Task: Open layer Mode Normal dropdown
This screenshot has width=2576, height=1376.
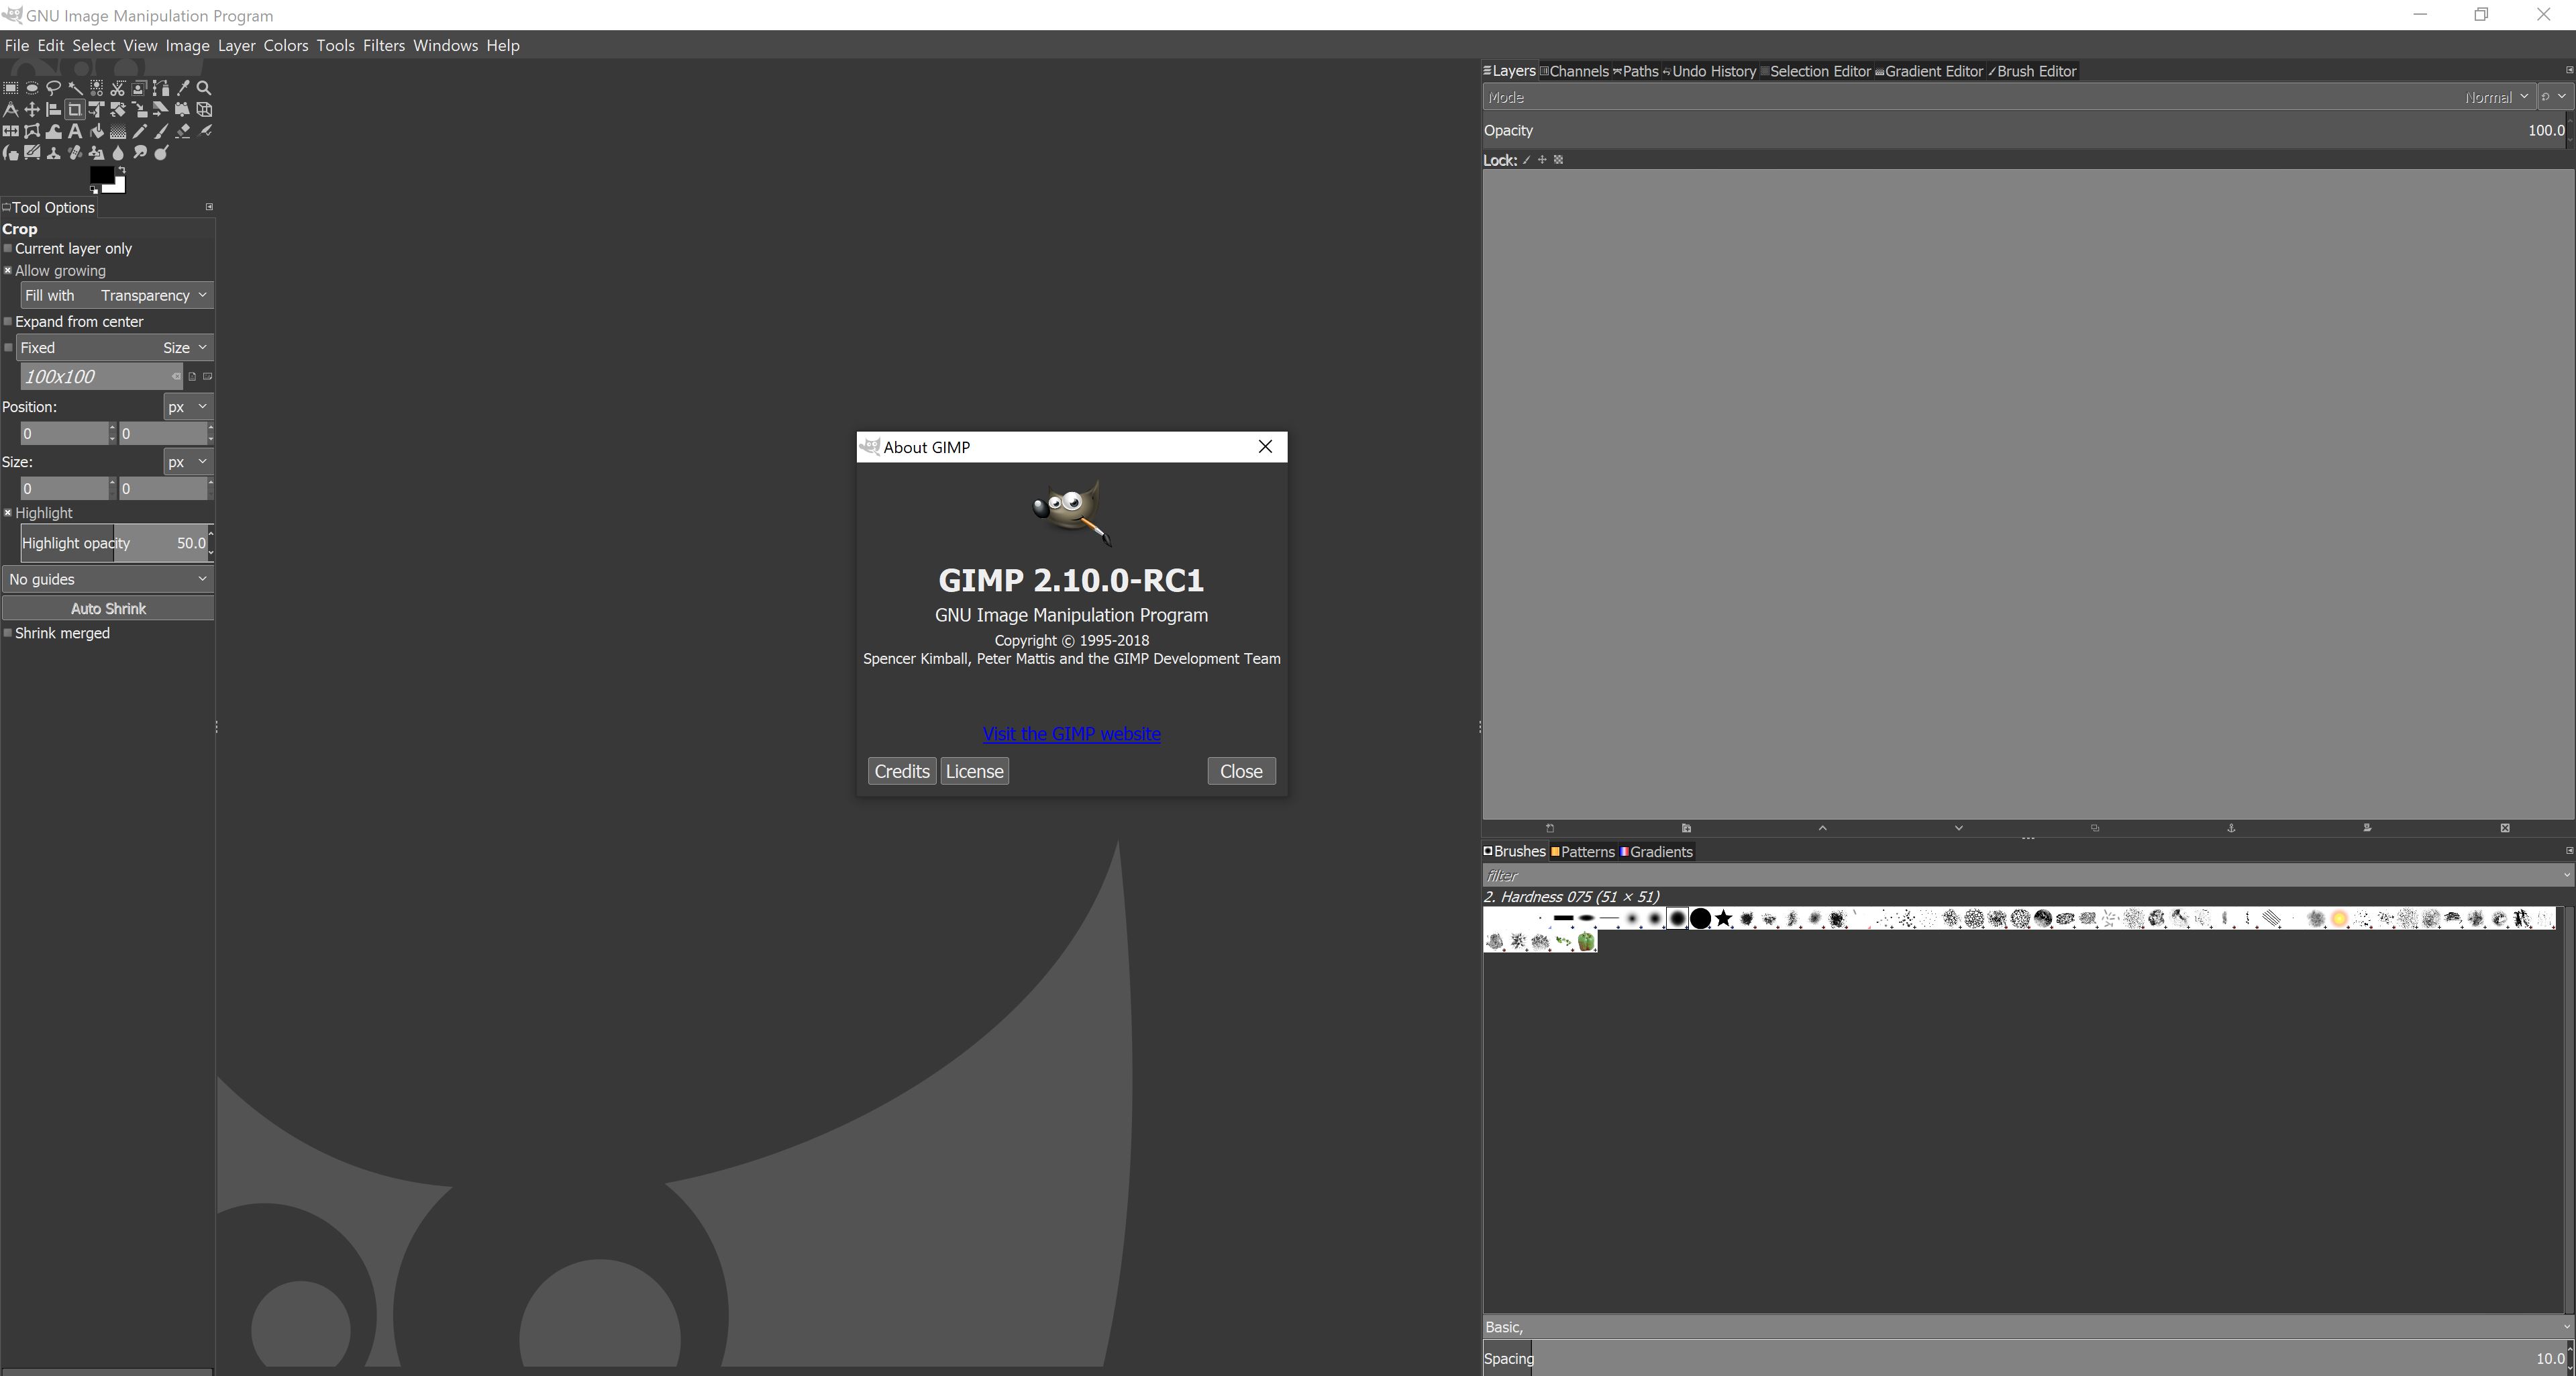Action: tap(2010, 97)
